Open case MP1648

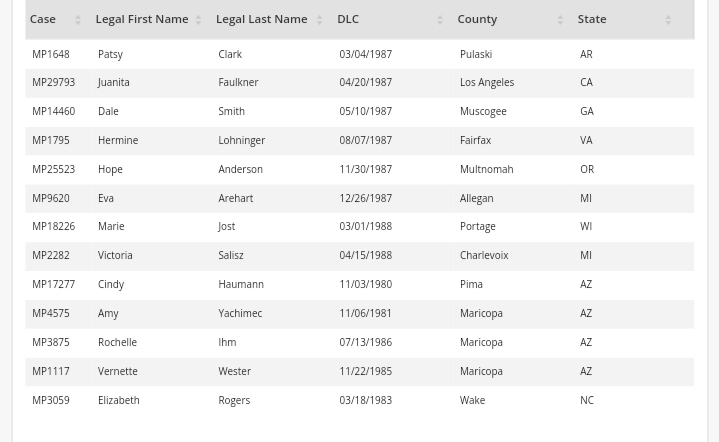pyautogui.click(x=50, y=54)
